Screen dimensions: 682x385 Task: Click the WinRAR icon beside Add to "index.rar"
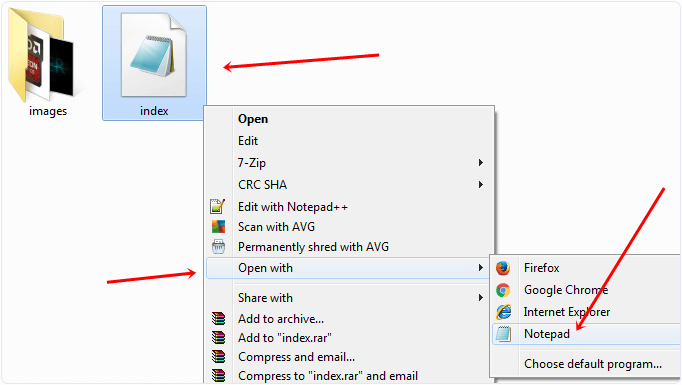pos(218,338)
